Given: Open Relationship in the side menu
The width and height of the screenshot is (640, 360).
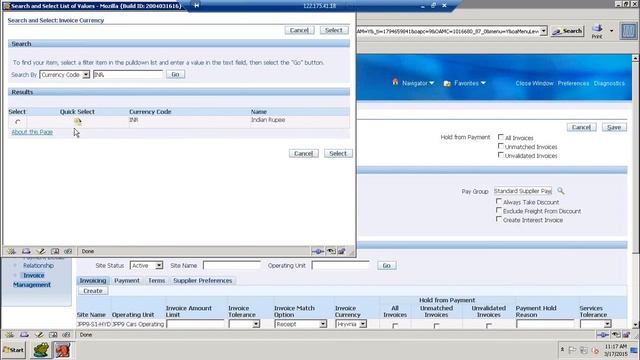Looking at the screenshot, I should point(38,265).
